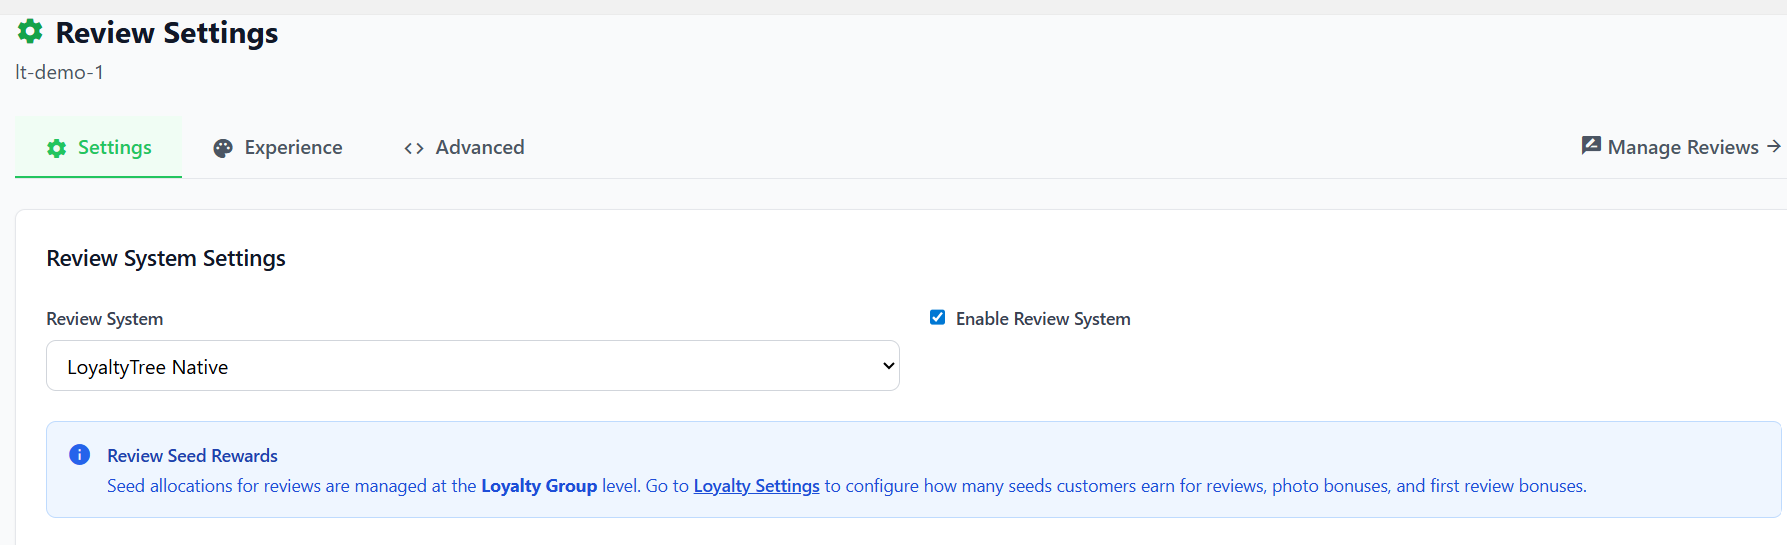Viewport: 1787px width, 545px height.
Task: Click the Manage Reviews chat icon
Action: [x=1591, y=146]
